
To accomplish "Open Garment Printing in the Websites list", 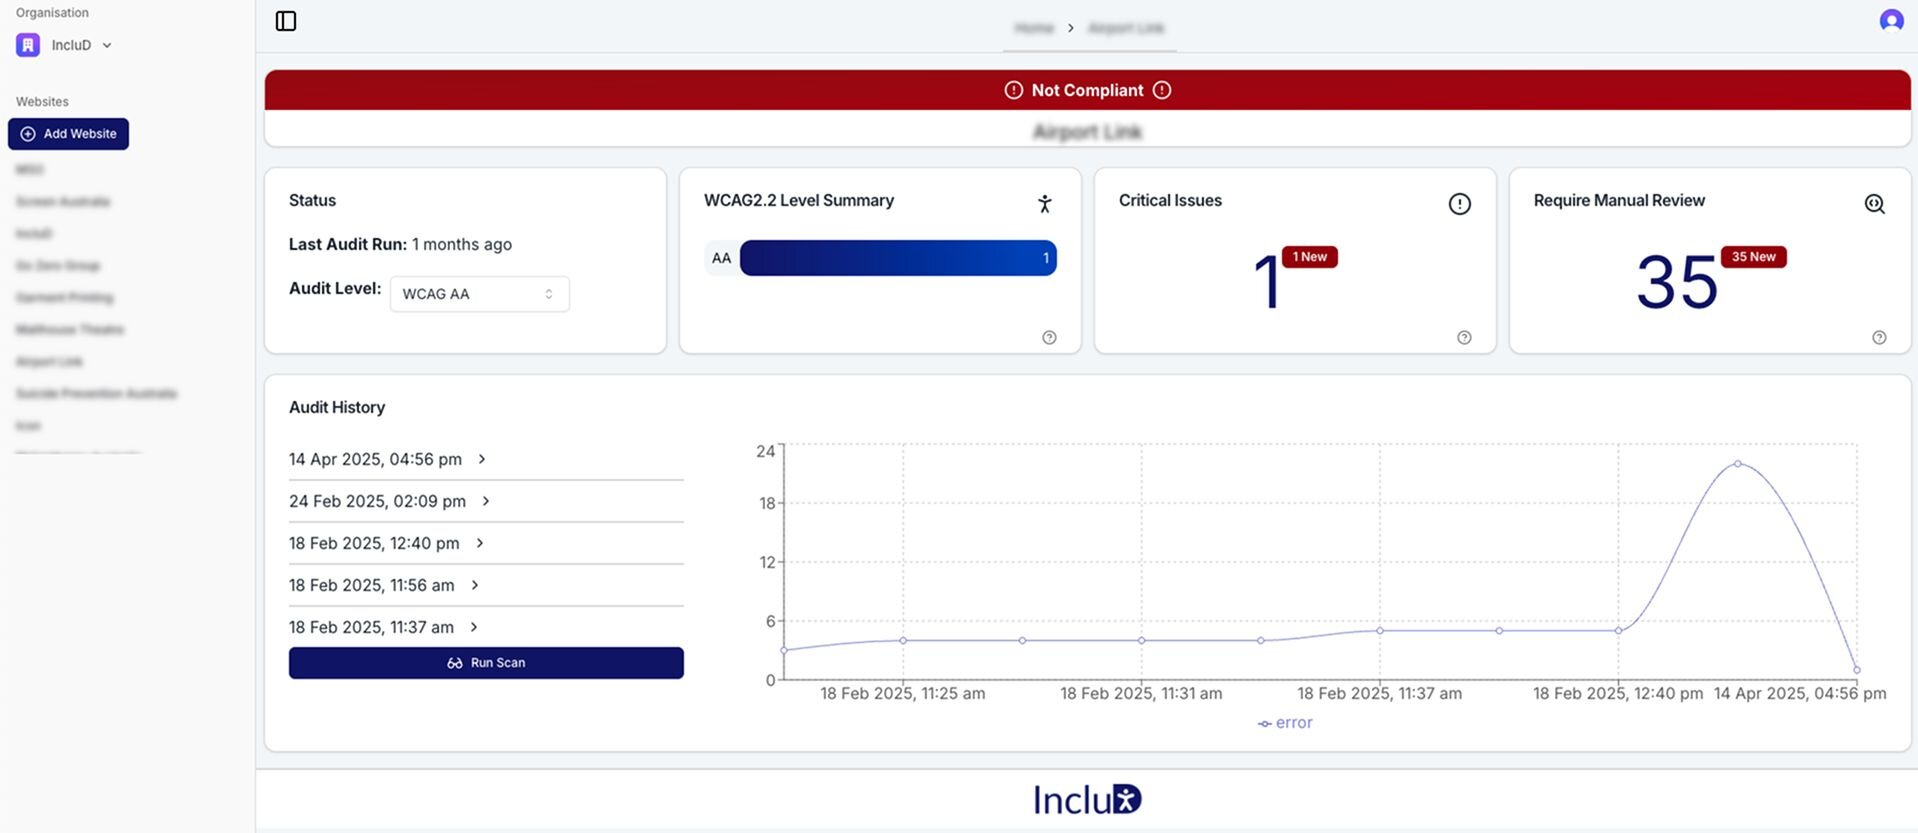I will [x=64, y=298].
